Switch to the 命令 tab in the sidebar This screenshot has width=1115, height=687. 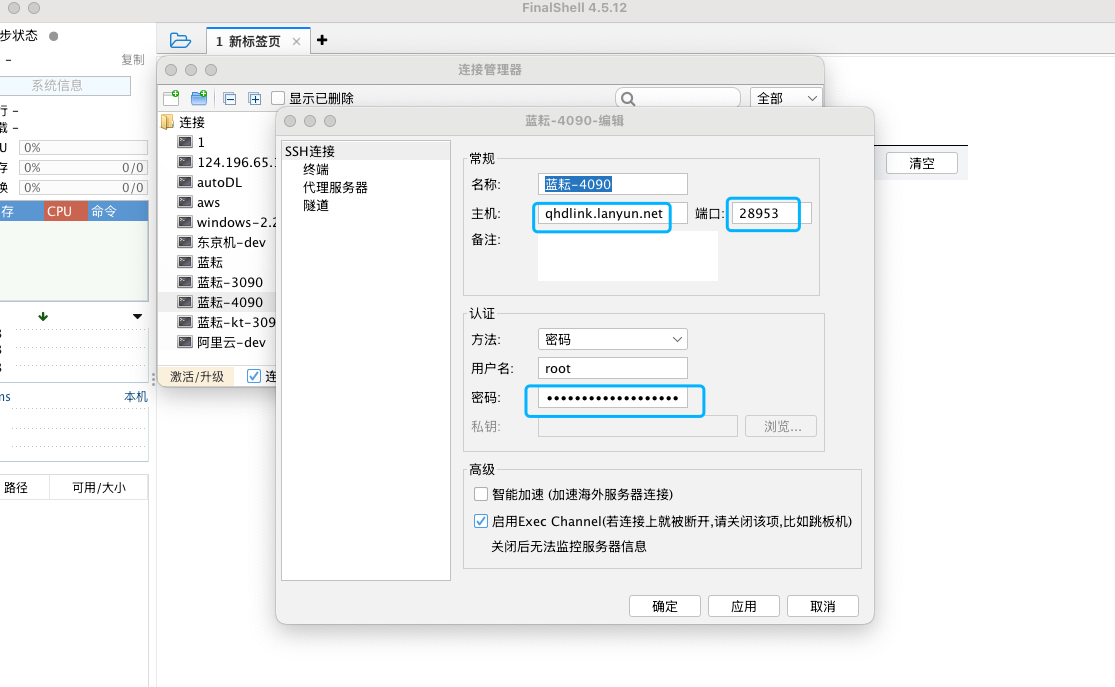click(x=104, y=211)
